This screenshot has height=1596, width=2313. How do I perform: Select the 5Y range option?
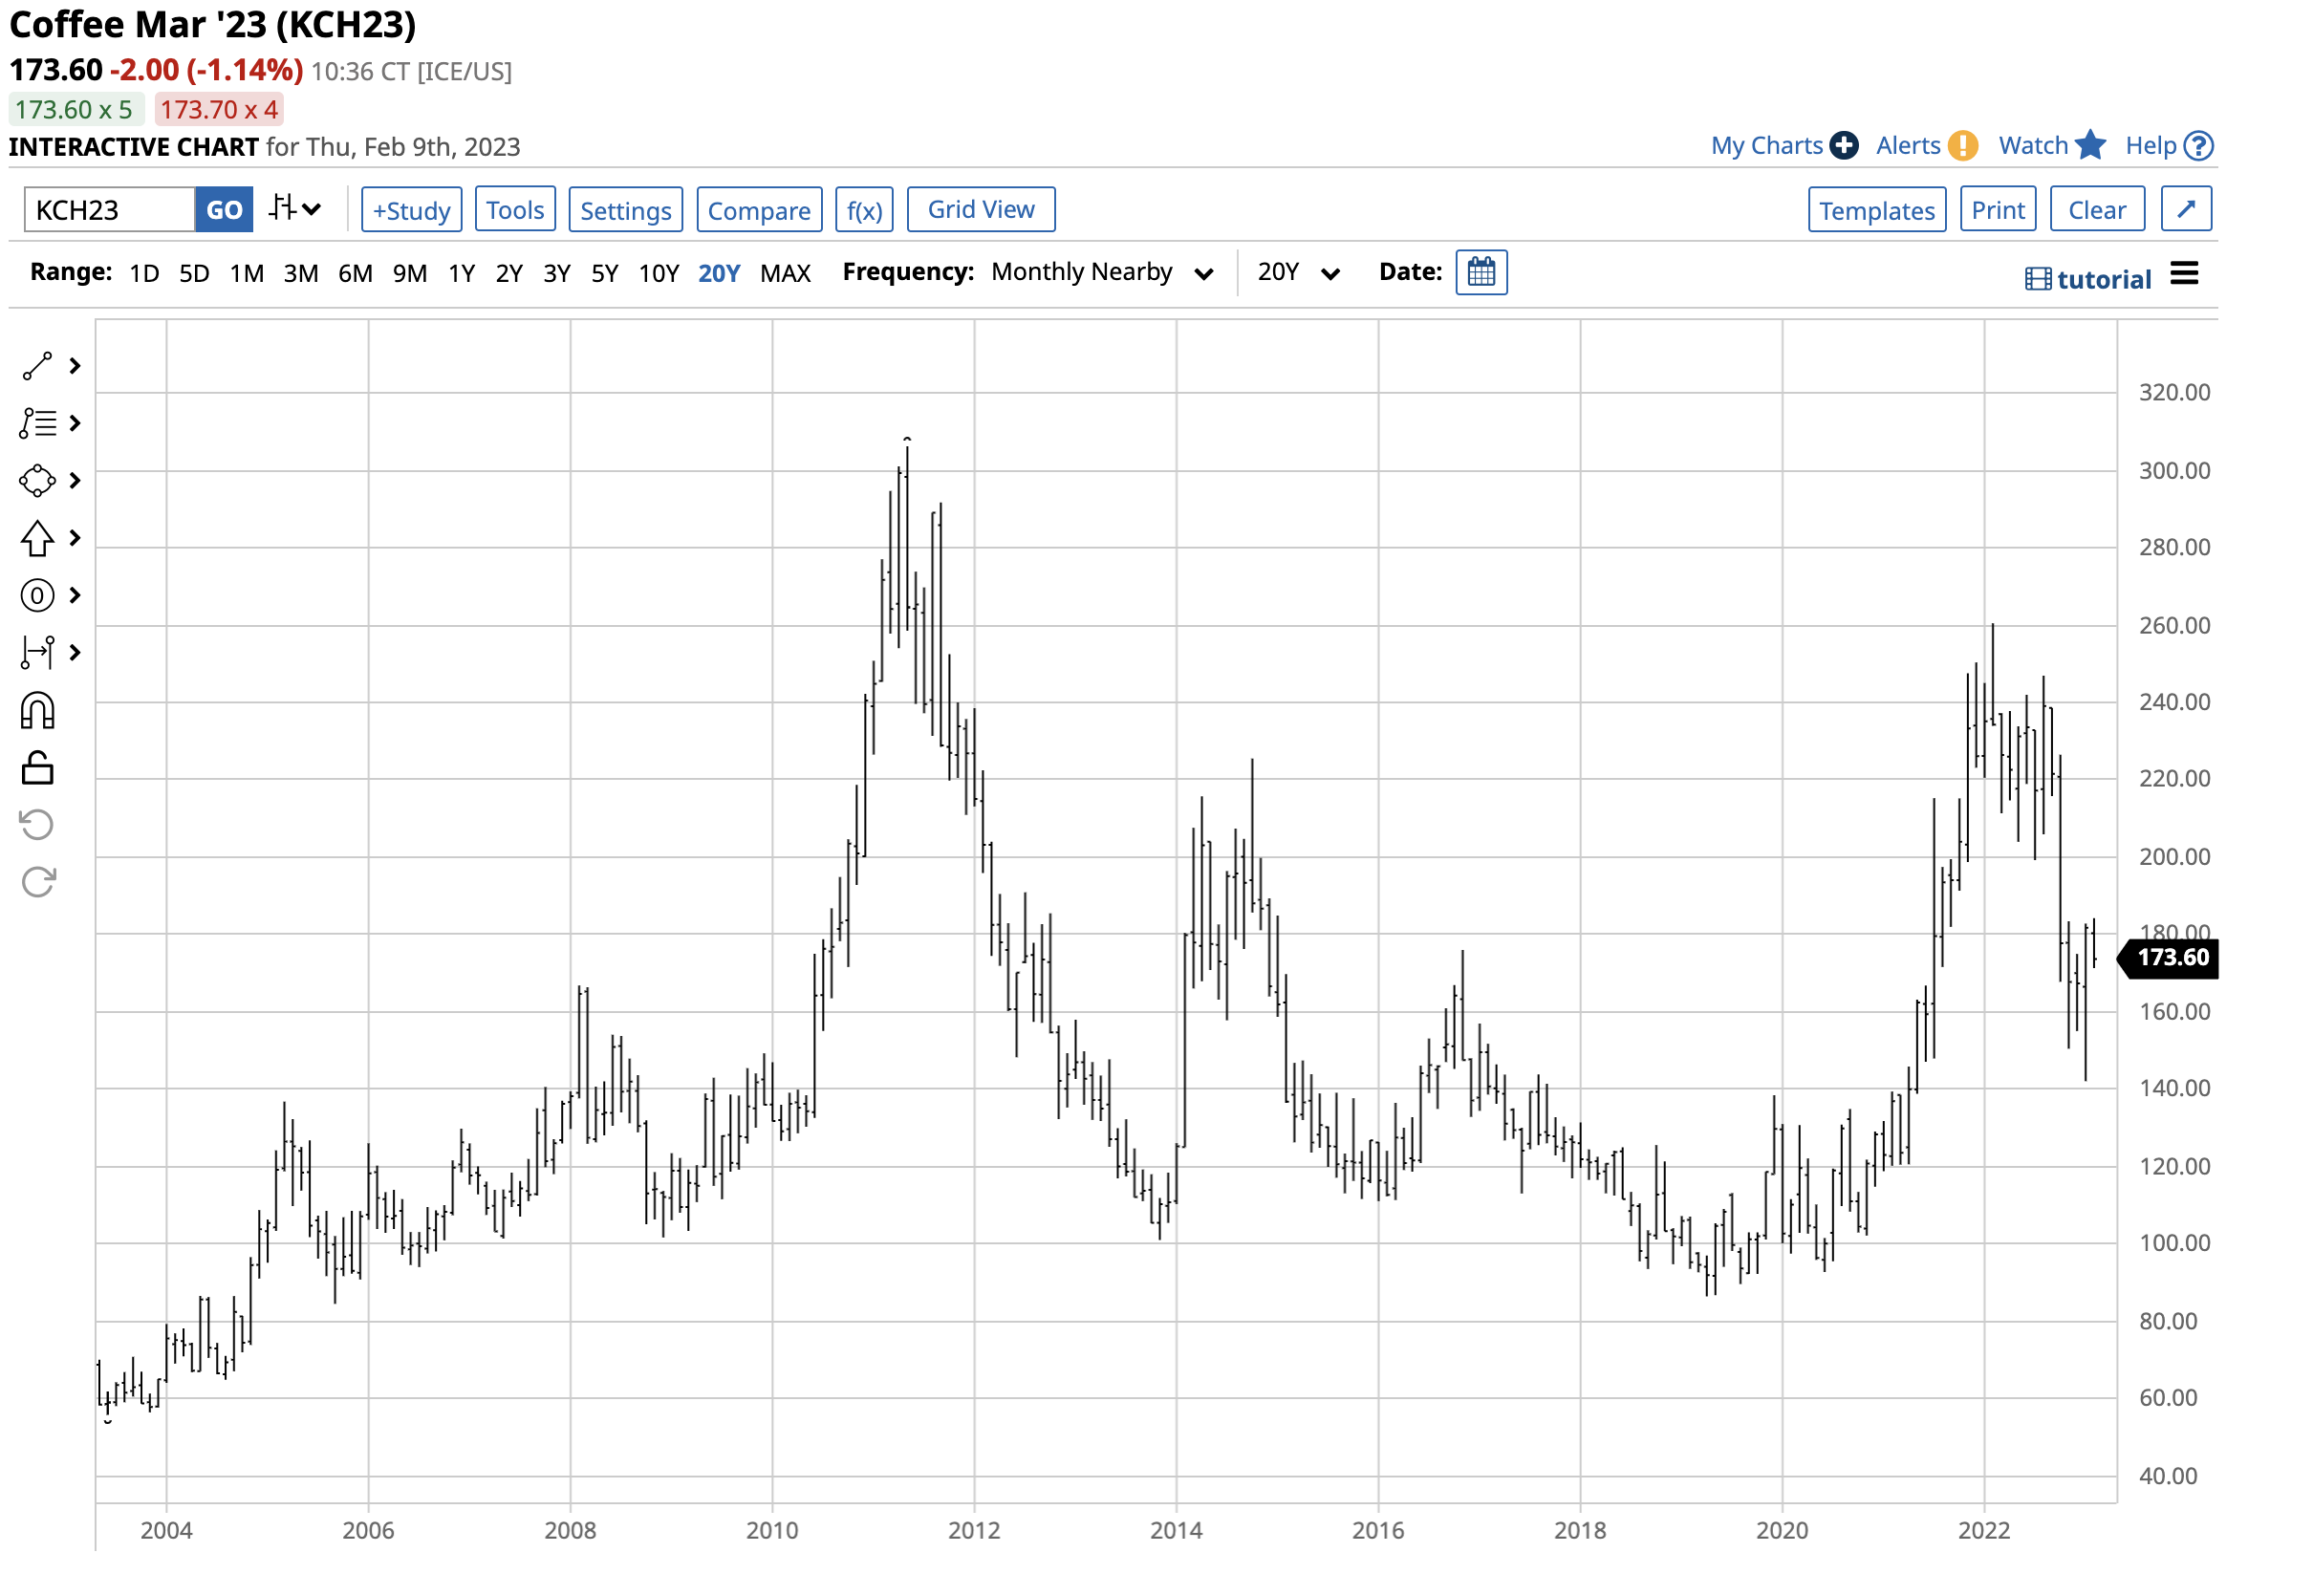point(604,274)
